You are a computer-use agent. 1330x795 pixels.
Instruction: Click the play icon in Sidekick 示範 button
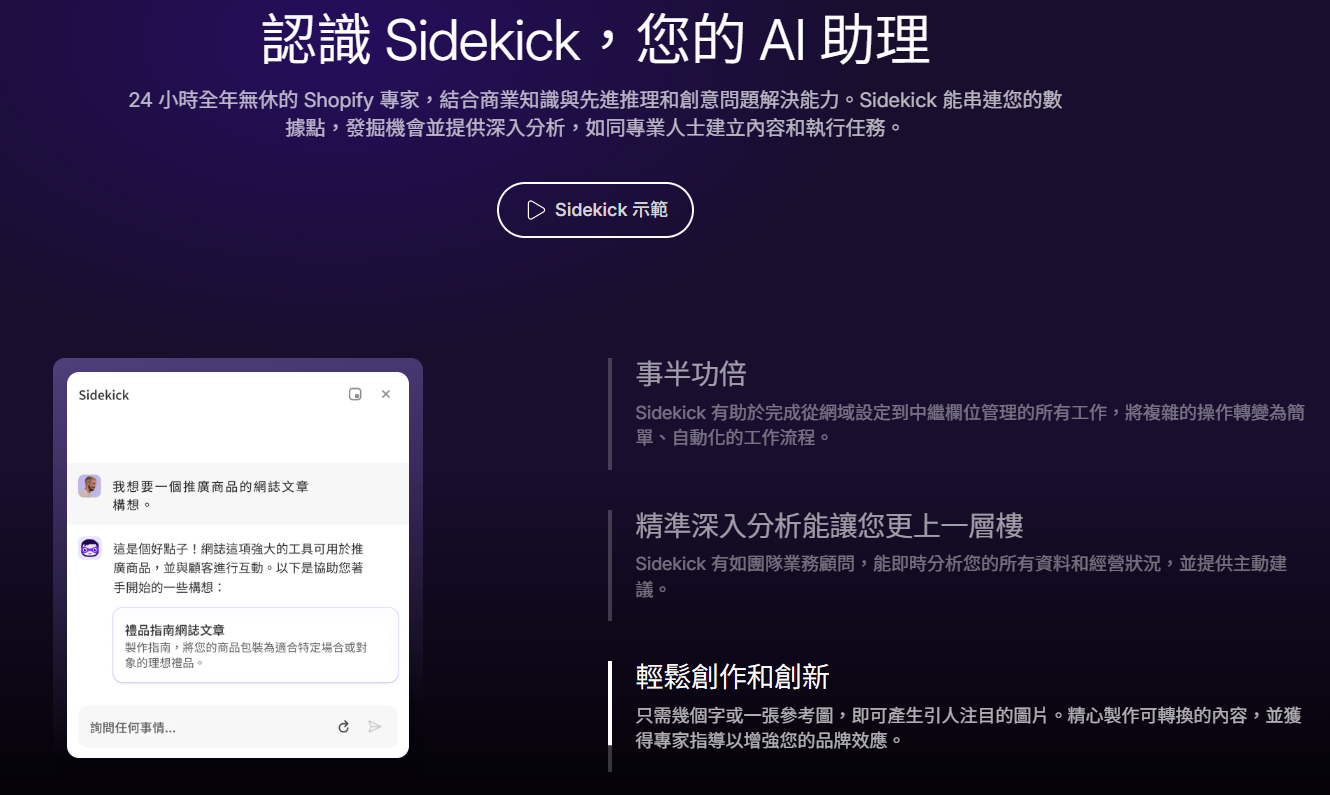point(536,210)
